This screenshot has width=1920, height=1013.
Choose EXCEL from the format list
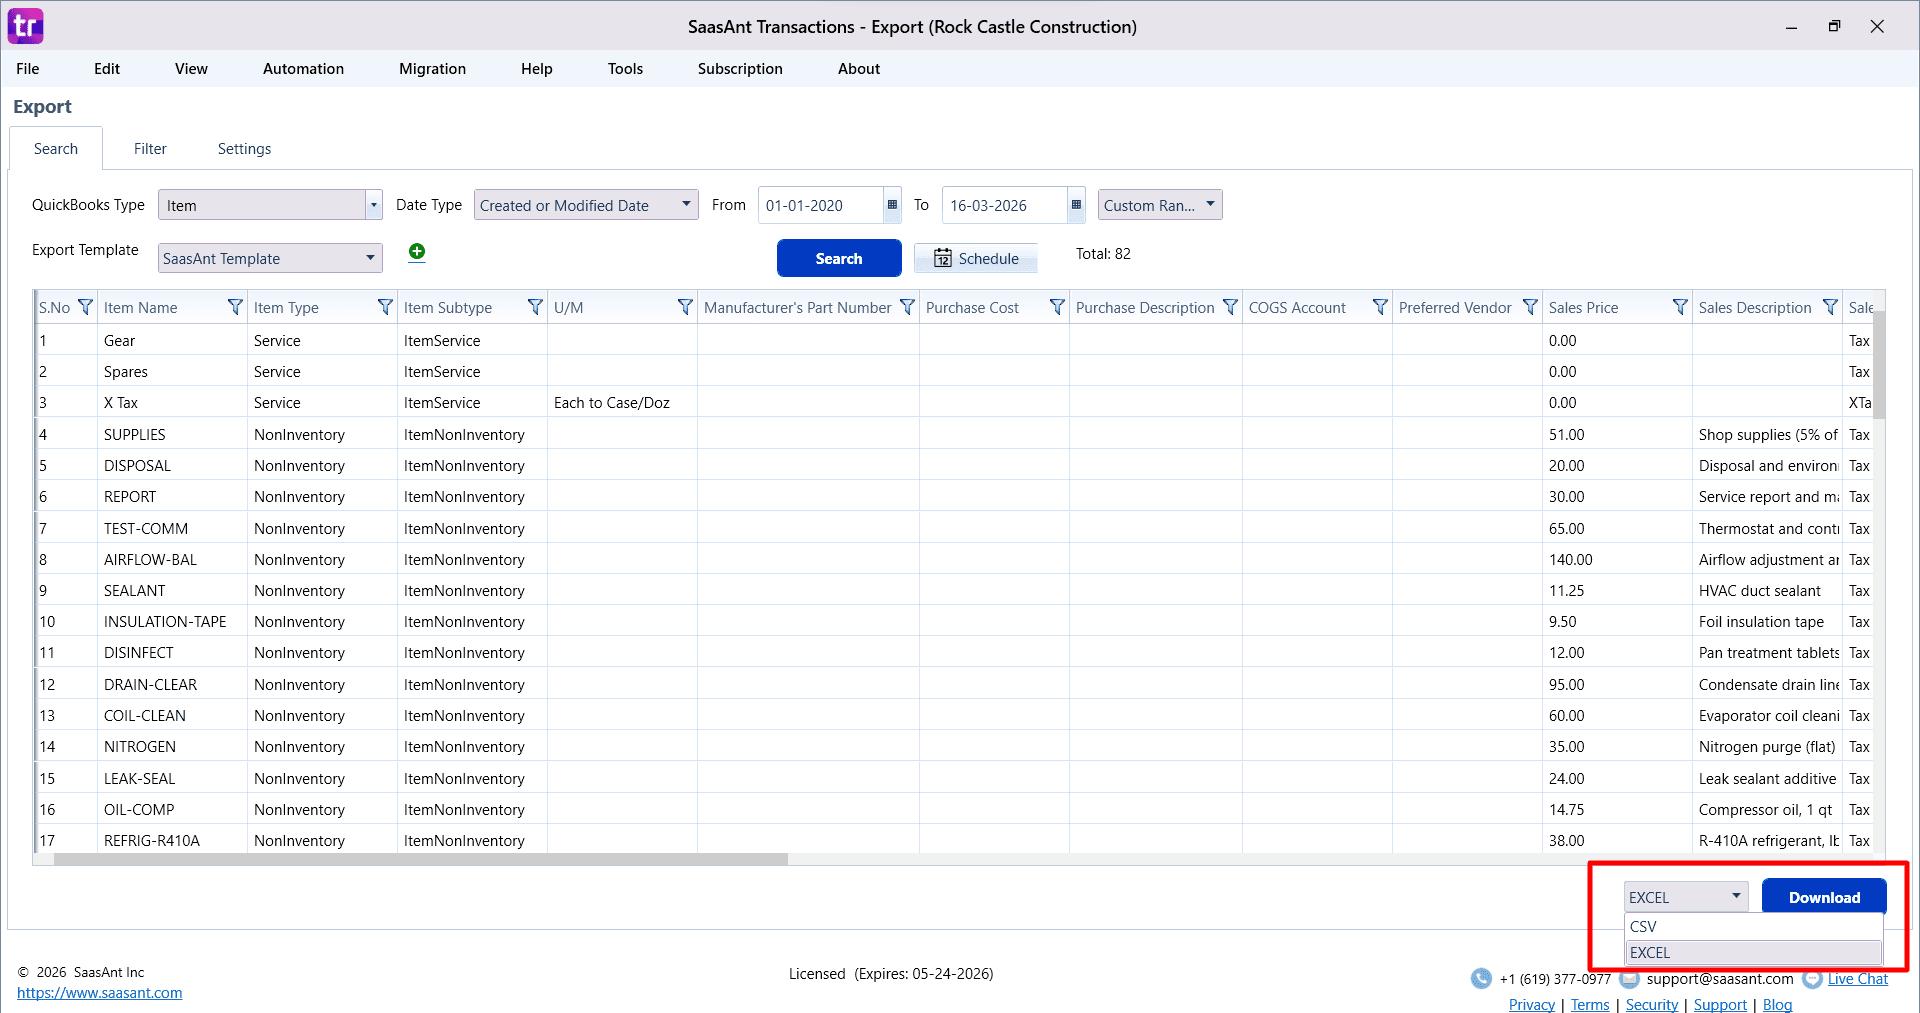click(1754, 952)
